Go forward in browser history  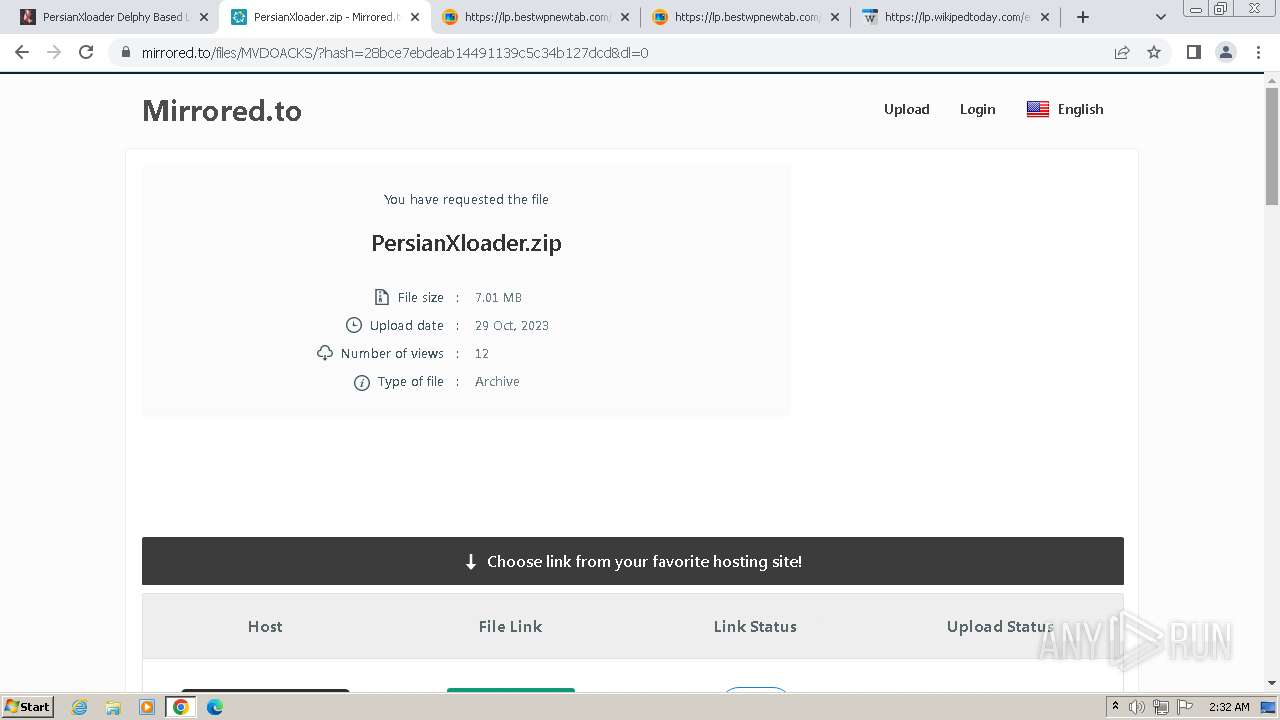pyautogui.click(x=54, y=52)
